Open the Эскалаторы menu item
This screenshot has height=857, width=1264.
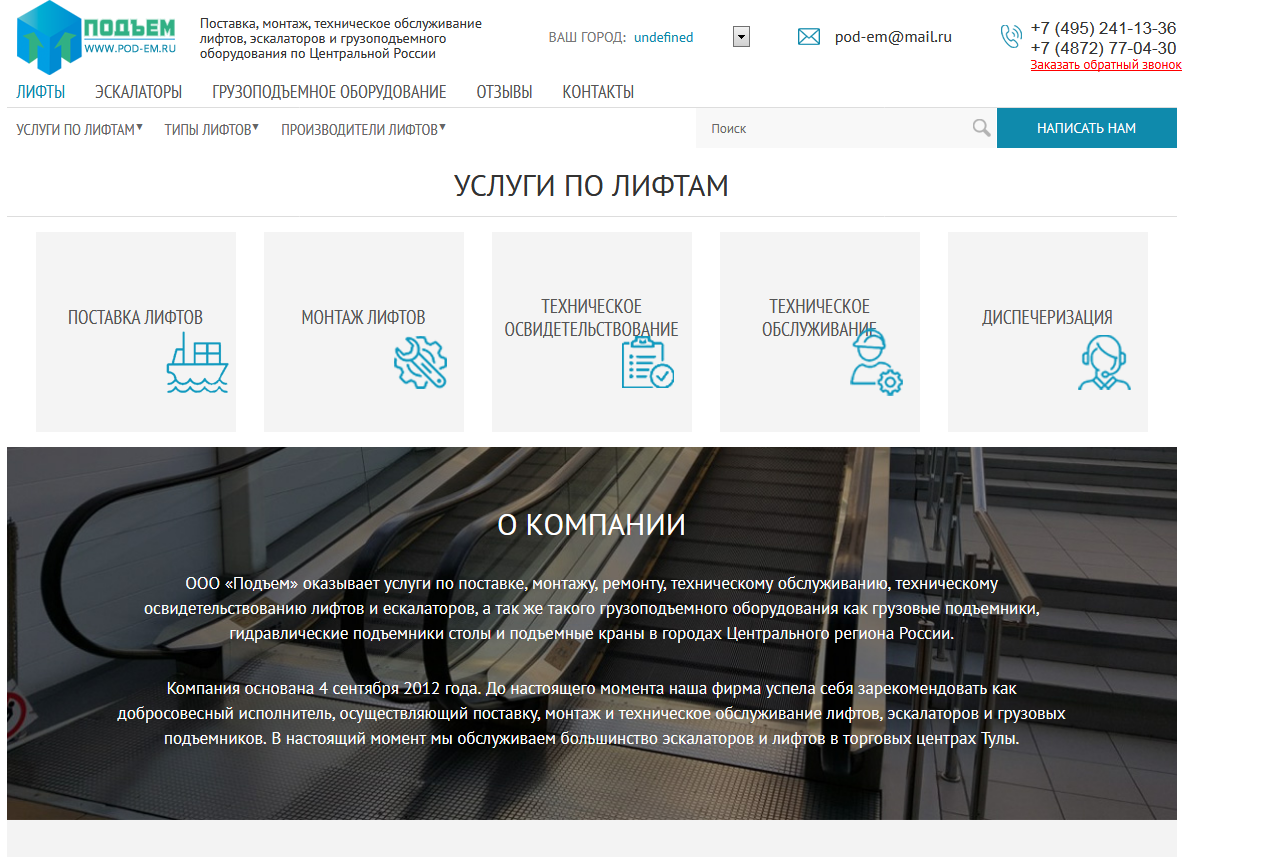(x=139, y=92)
